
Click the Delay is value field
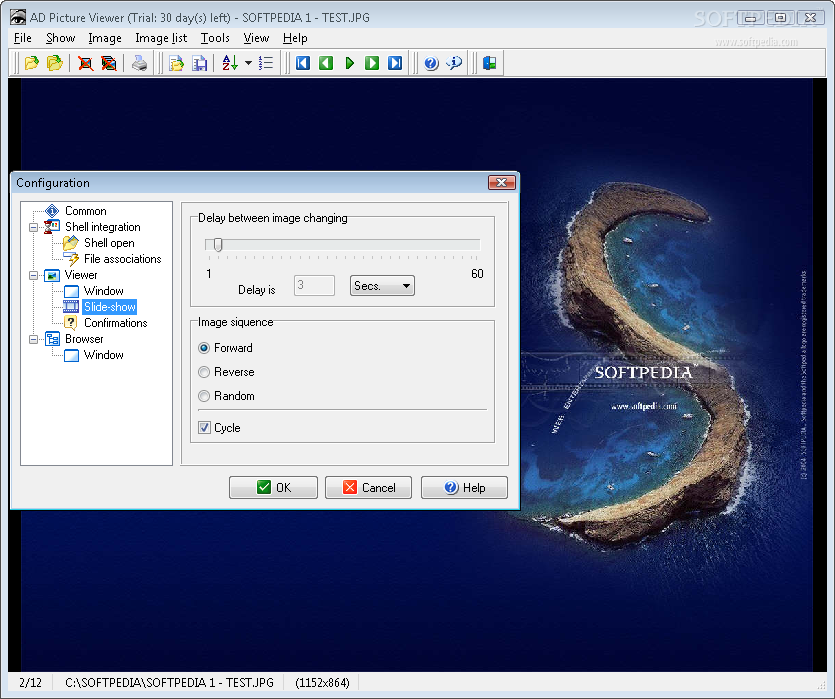coord(314,285)
